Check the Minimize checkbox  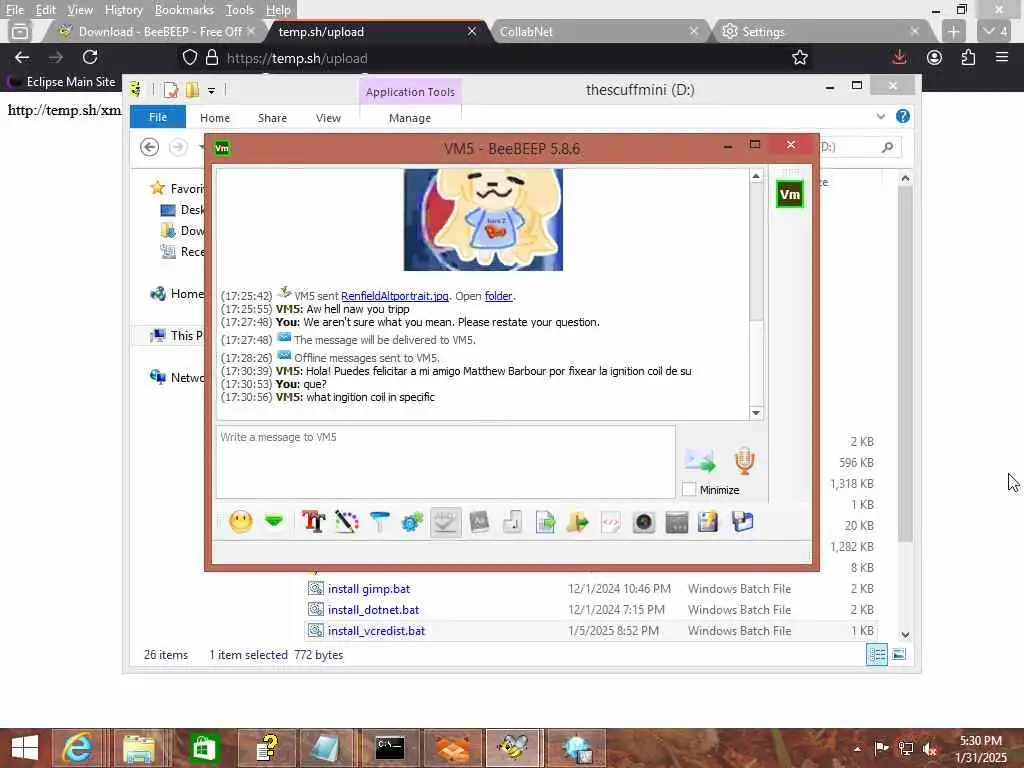point(689,489)
